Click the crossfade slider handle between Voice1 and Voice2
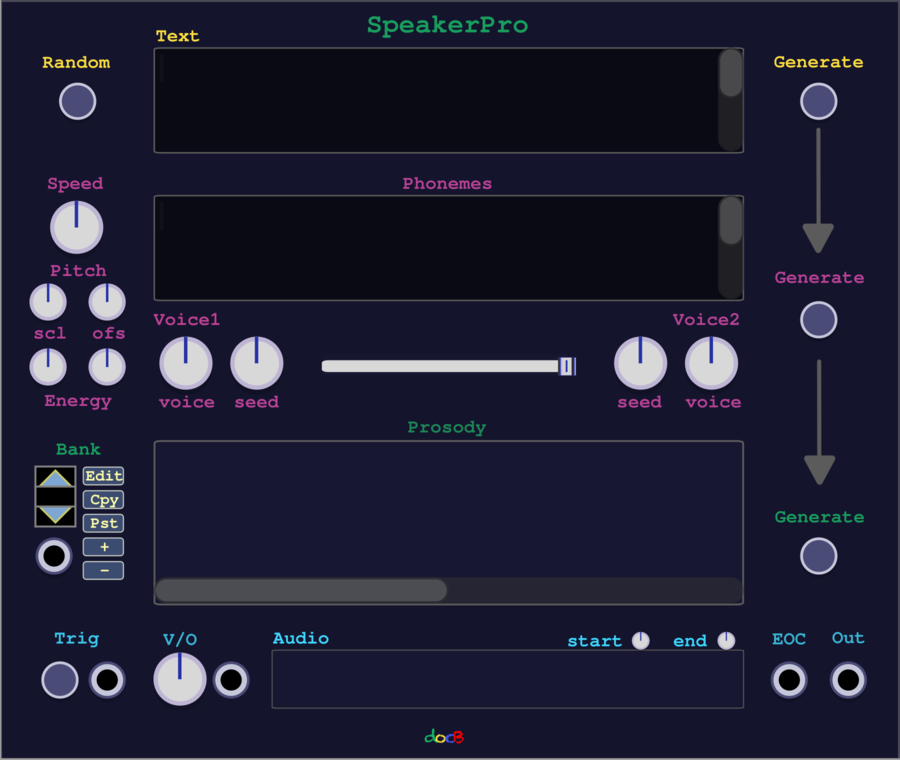 point(568,366)
